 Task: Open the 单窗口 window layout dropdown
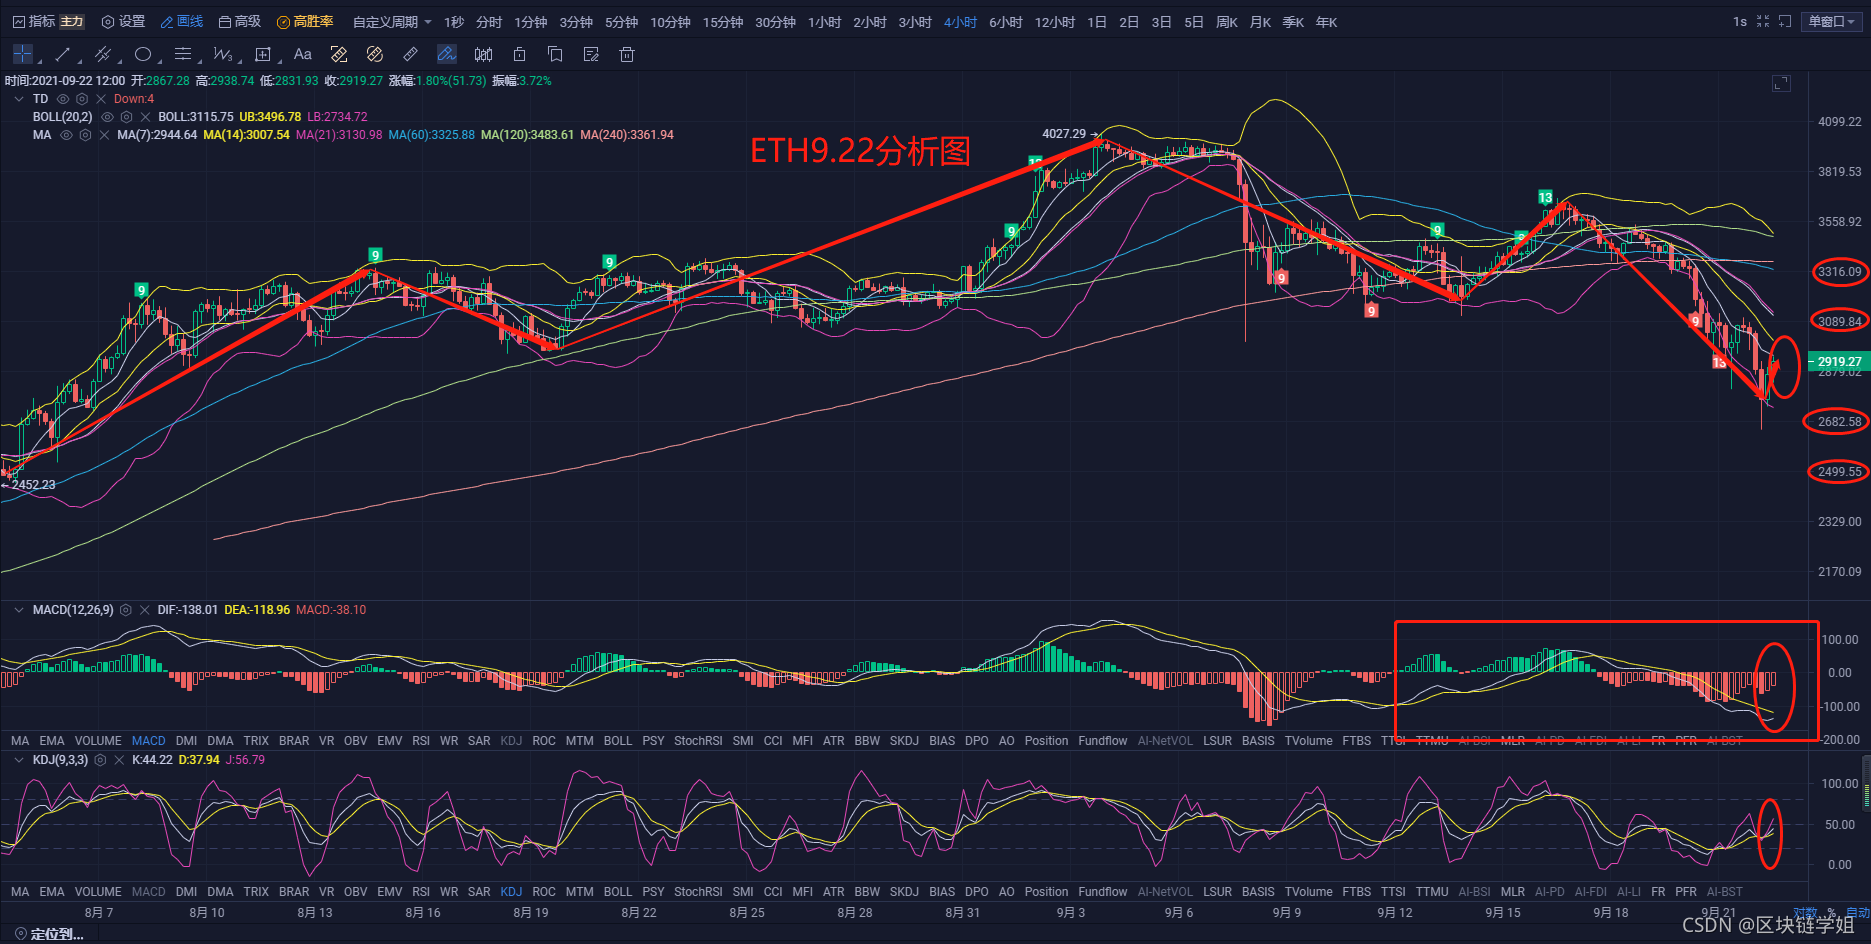1833,21
